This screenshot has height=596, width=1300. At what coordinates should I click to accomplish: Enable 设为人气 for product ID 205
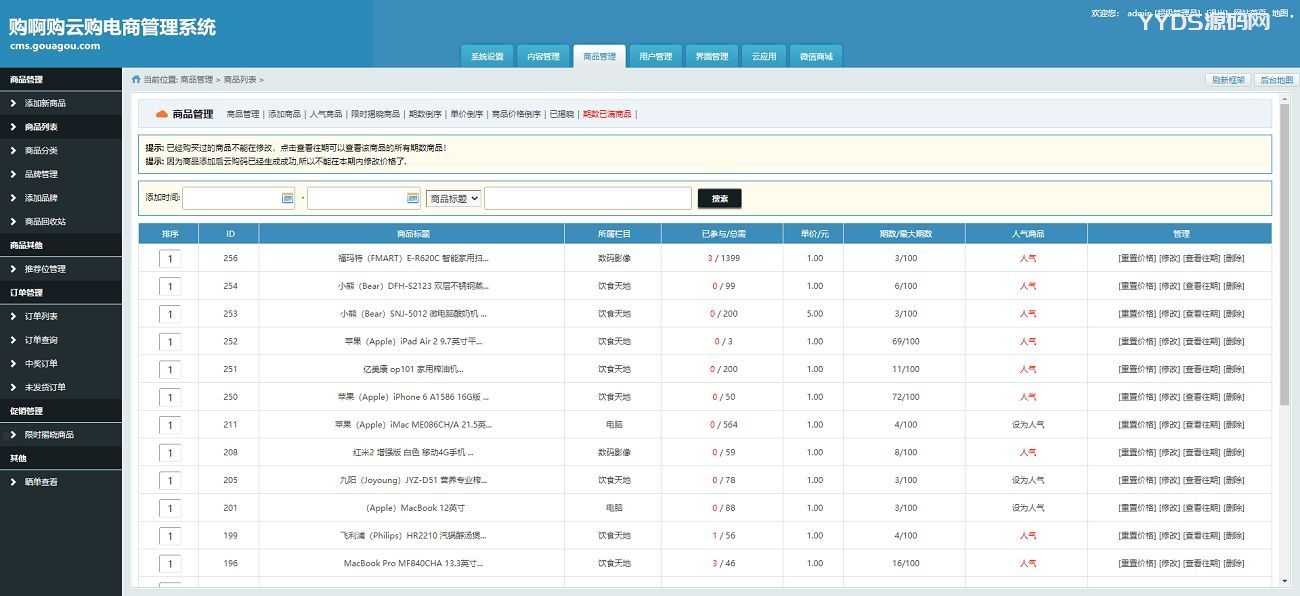[1027, 480]
